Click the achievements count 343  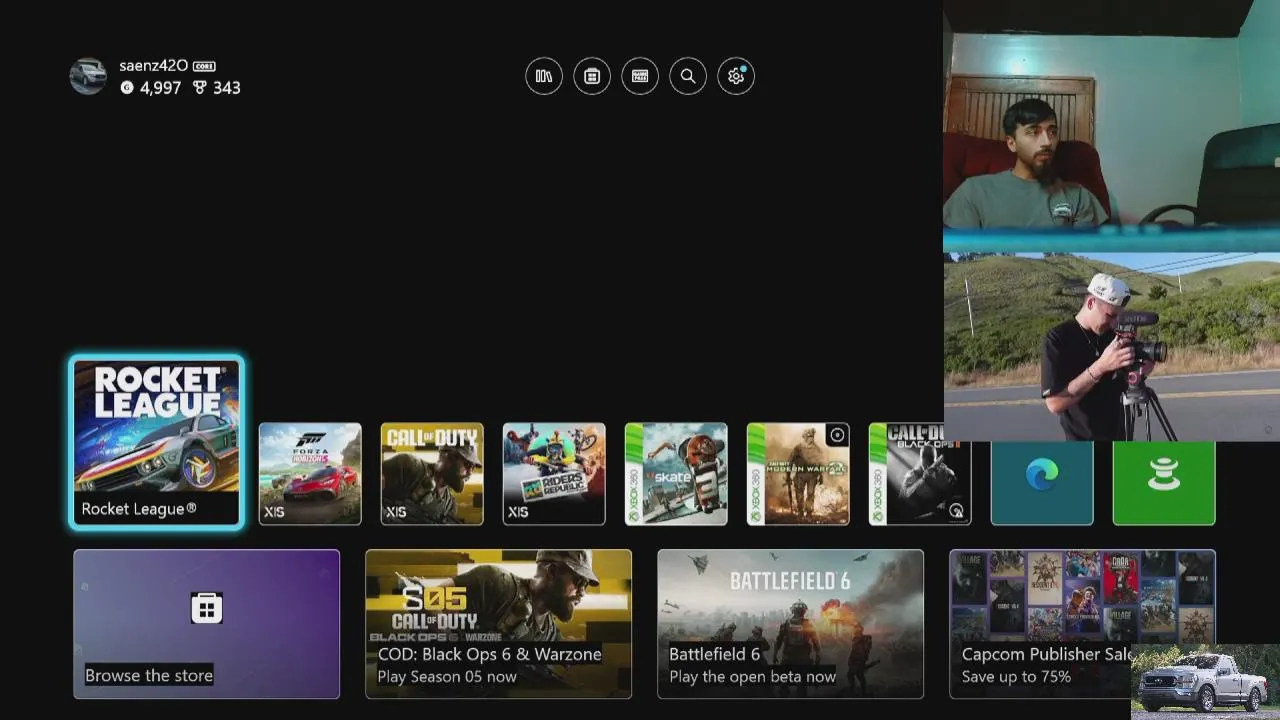227,88
